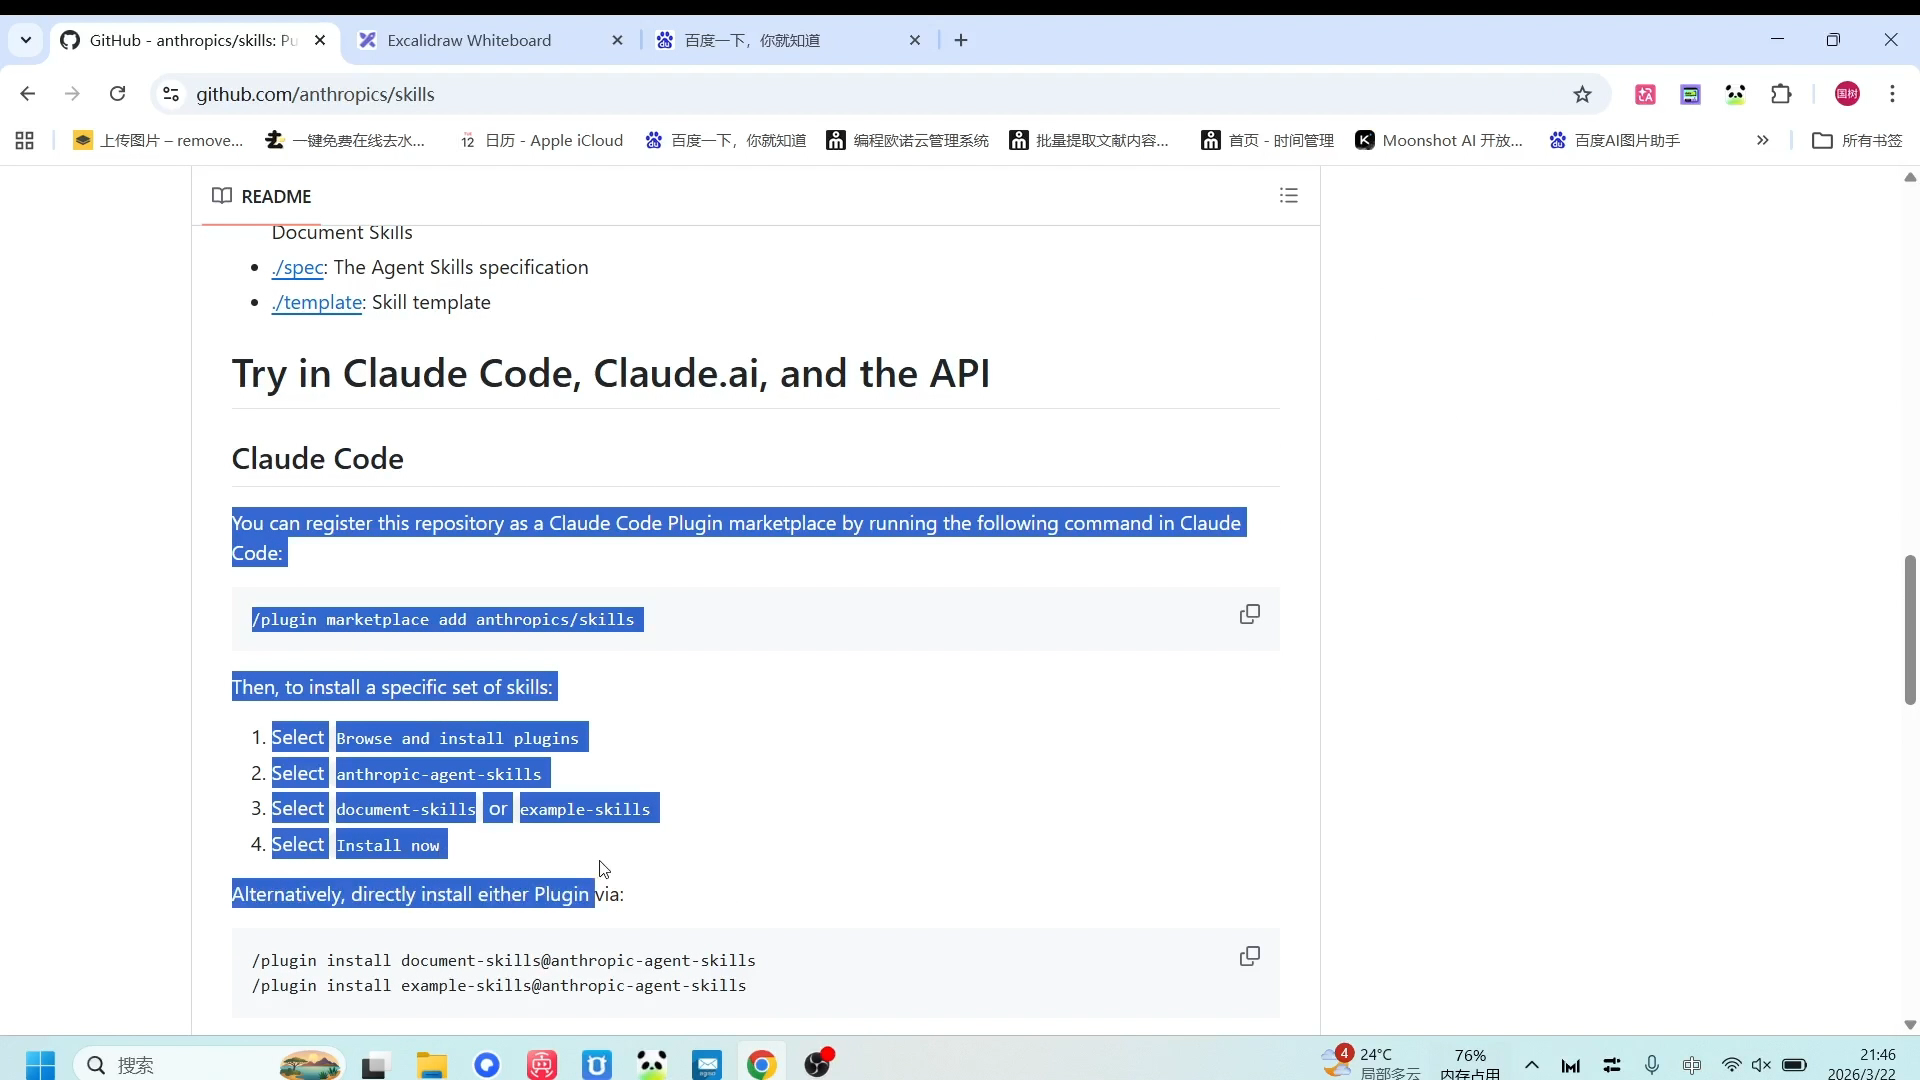Toggle the speaker mute icon in tray
Image resolution: width=1920 pixels, height=1080 pixels.
point(1761,1065)
